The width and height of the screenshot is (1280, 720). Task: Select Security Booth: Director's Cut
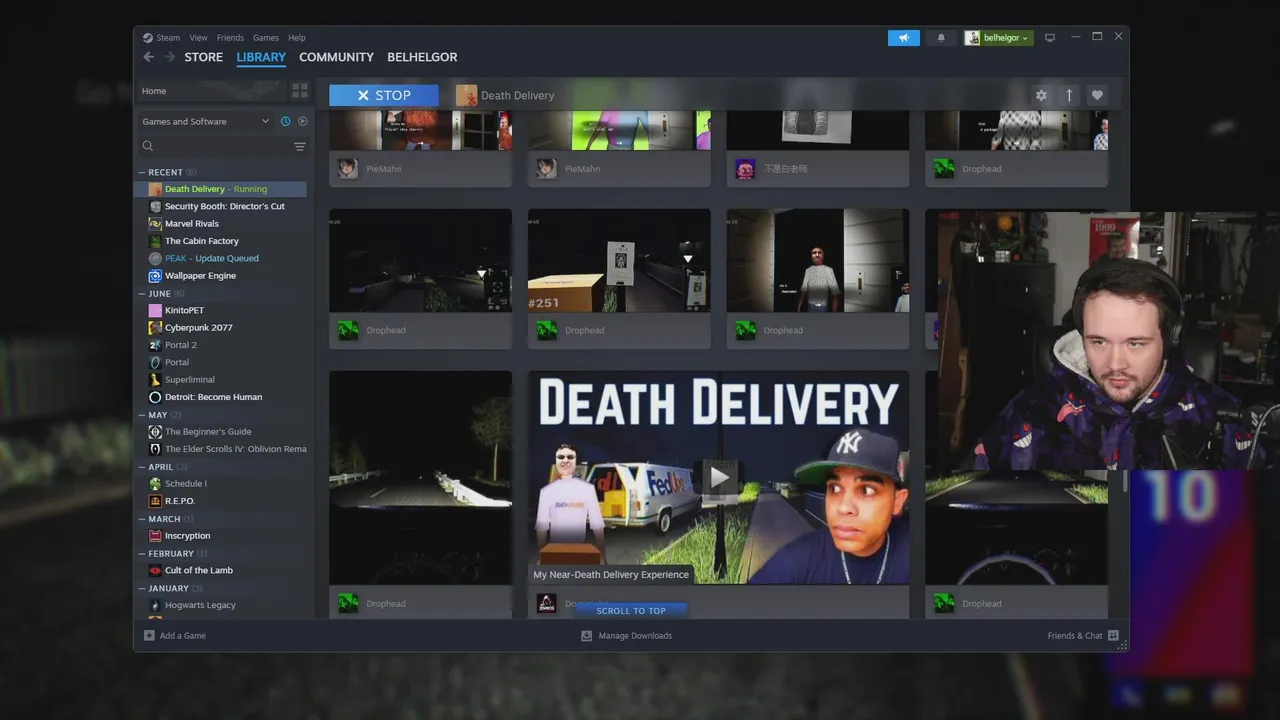point(225,206)
